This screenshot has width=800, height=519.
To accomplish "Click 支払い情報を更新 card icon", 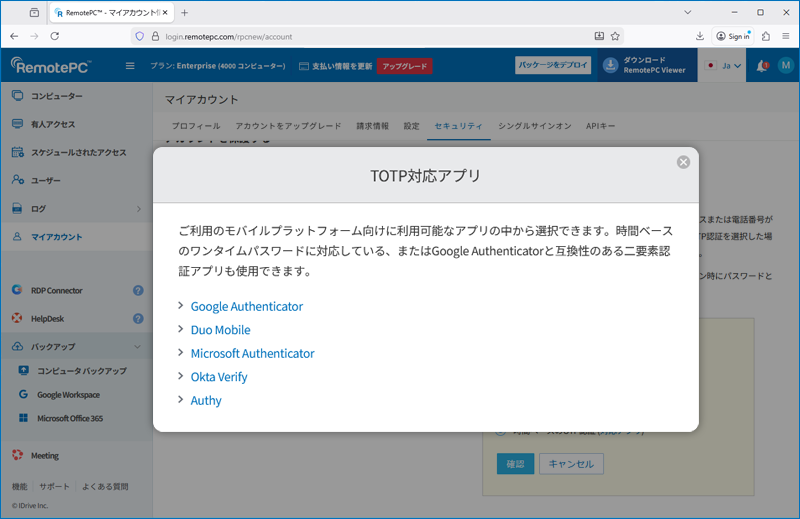I will 304,66.
